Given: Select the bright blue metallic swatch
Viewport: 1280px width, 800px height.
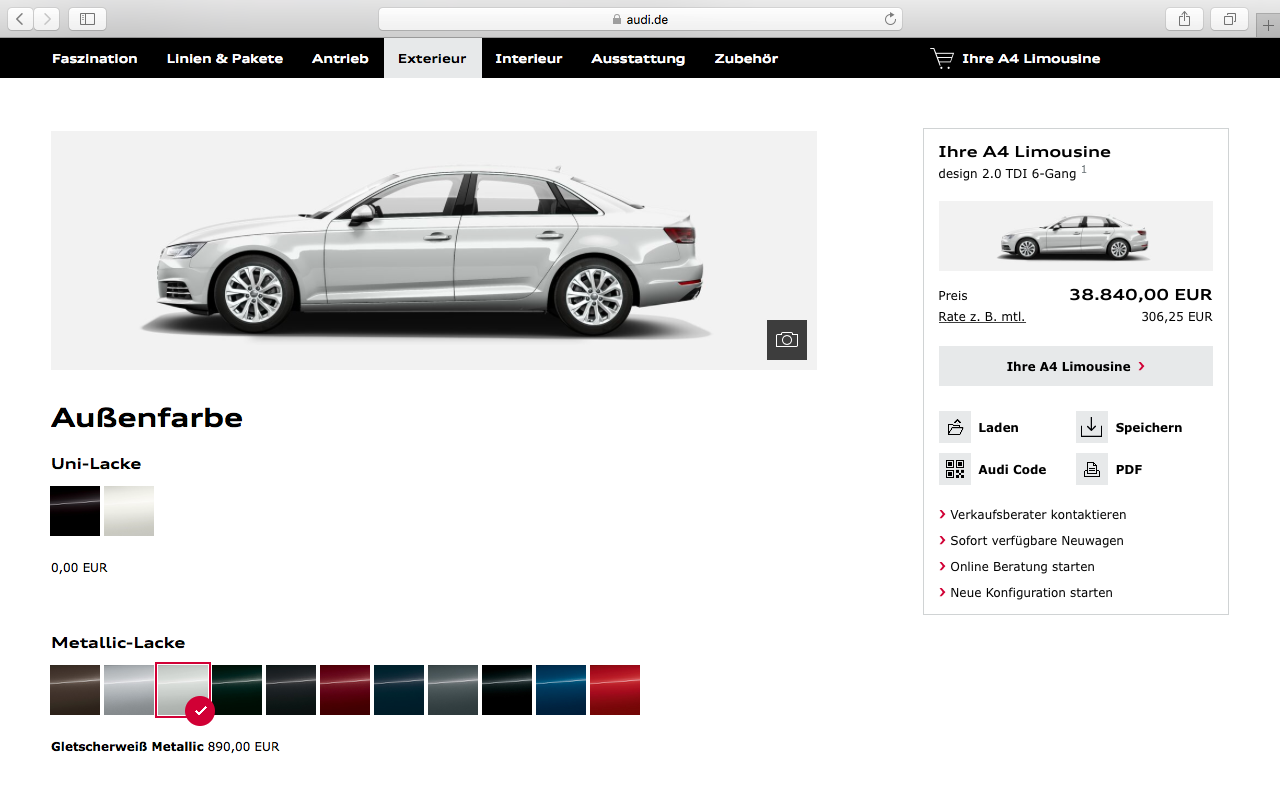Looking at the screenshot, I should [x=561, y=690].
